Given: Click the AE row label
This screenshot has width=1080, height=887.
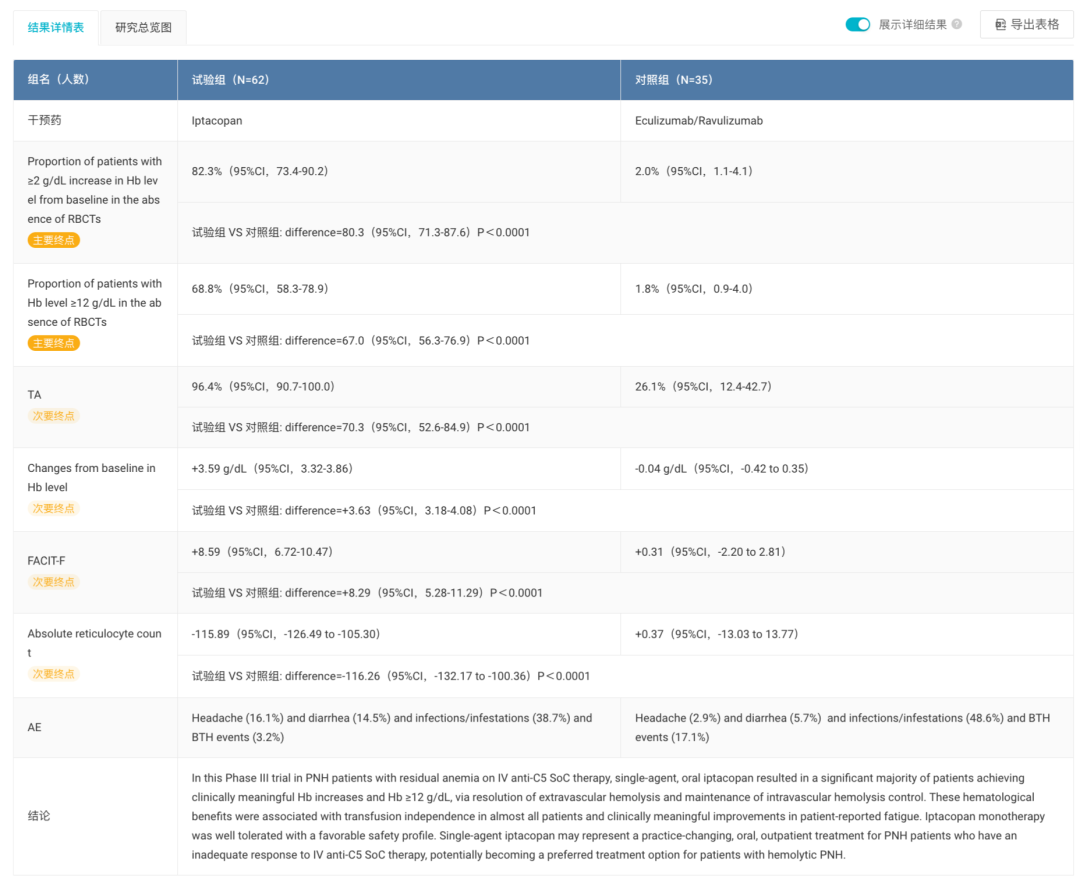Looking at the screenshot, I should coord(34,727).
